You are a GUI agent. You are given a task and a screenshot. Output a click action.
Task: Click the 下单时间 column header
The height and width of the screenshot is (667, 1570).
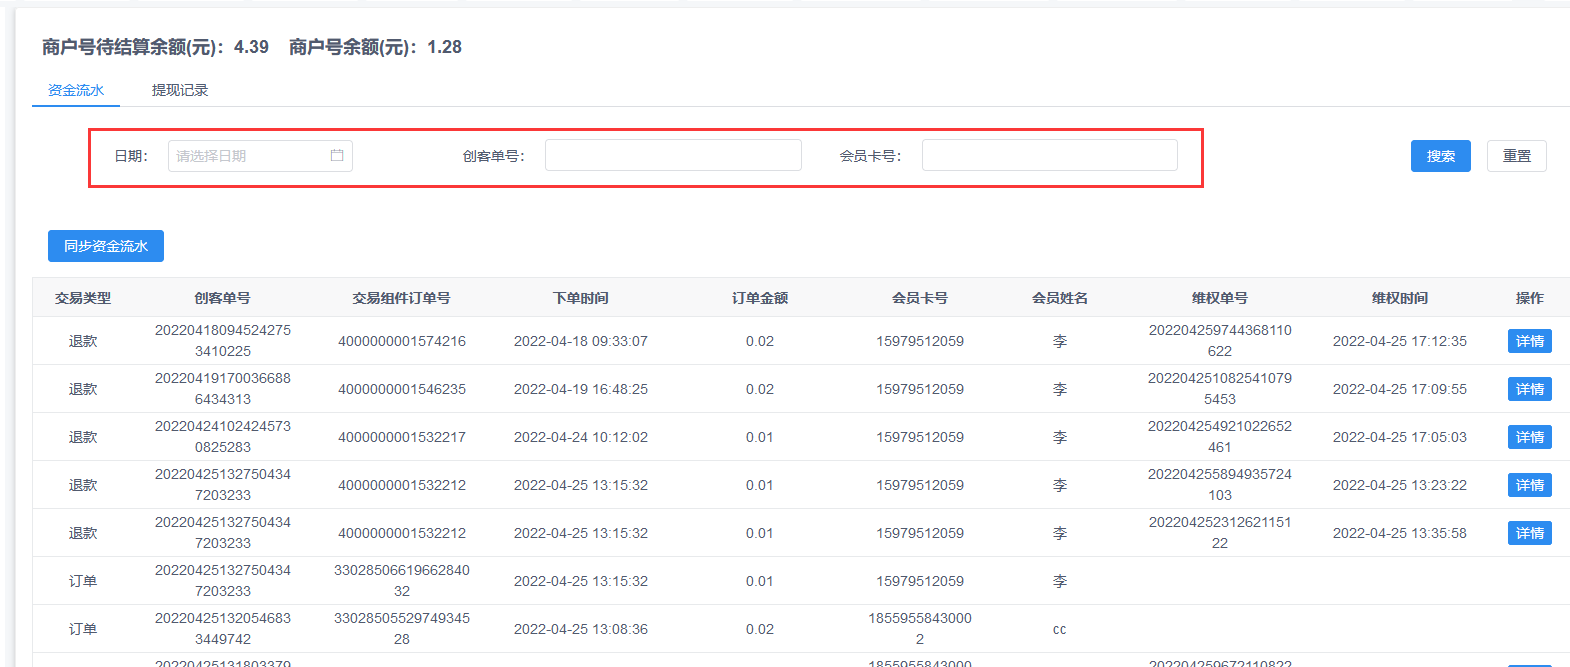pyautogui.click(x=581, y=298)
